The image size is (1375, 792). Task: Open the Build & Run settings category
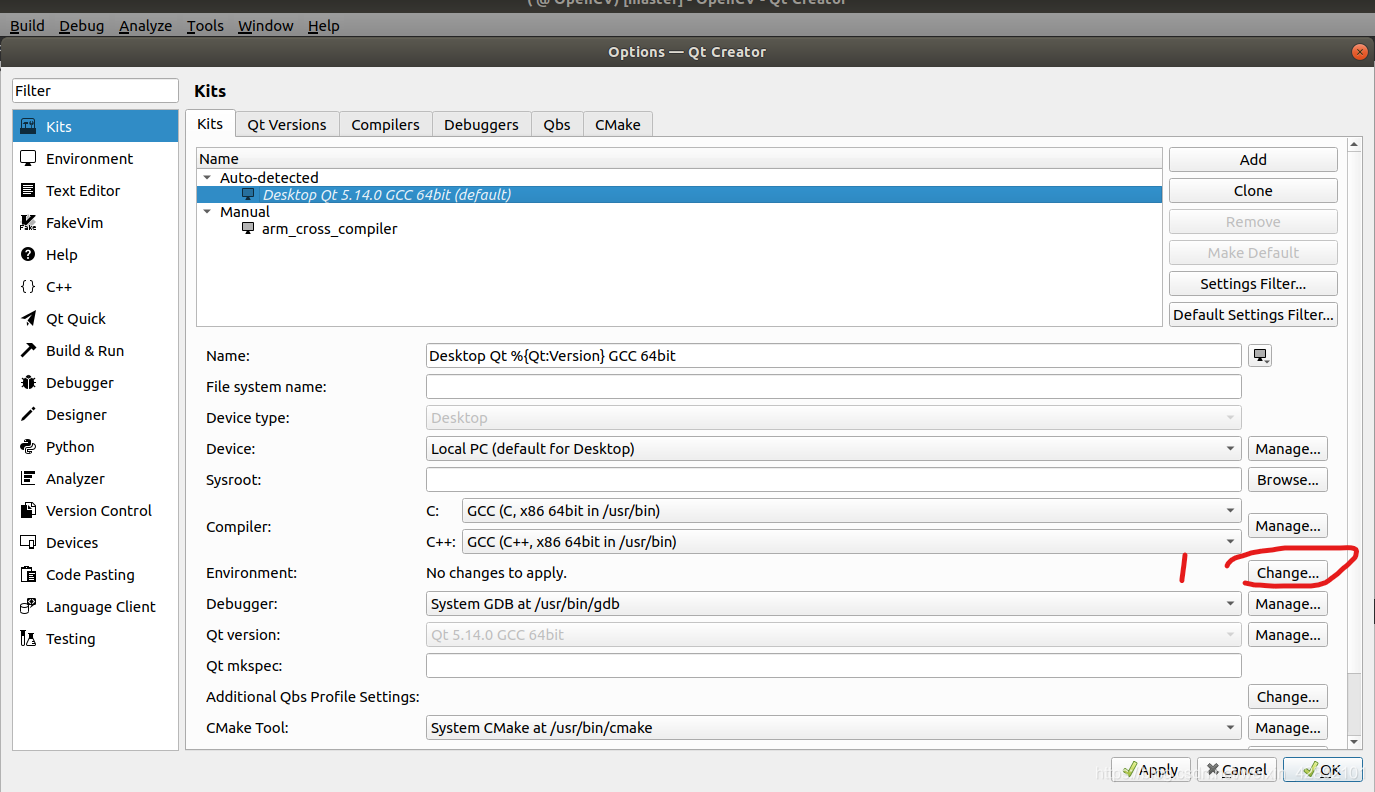(95, 350)
